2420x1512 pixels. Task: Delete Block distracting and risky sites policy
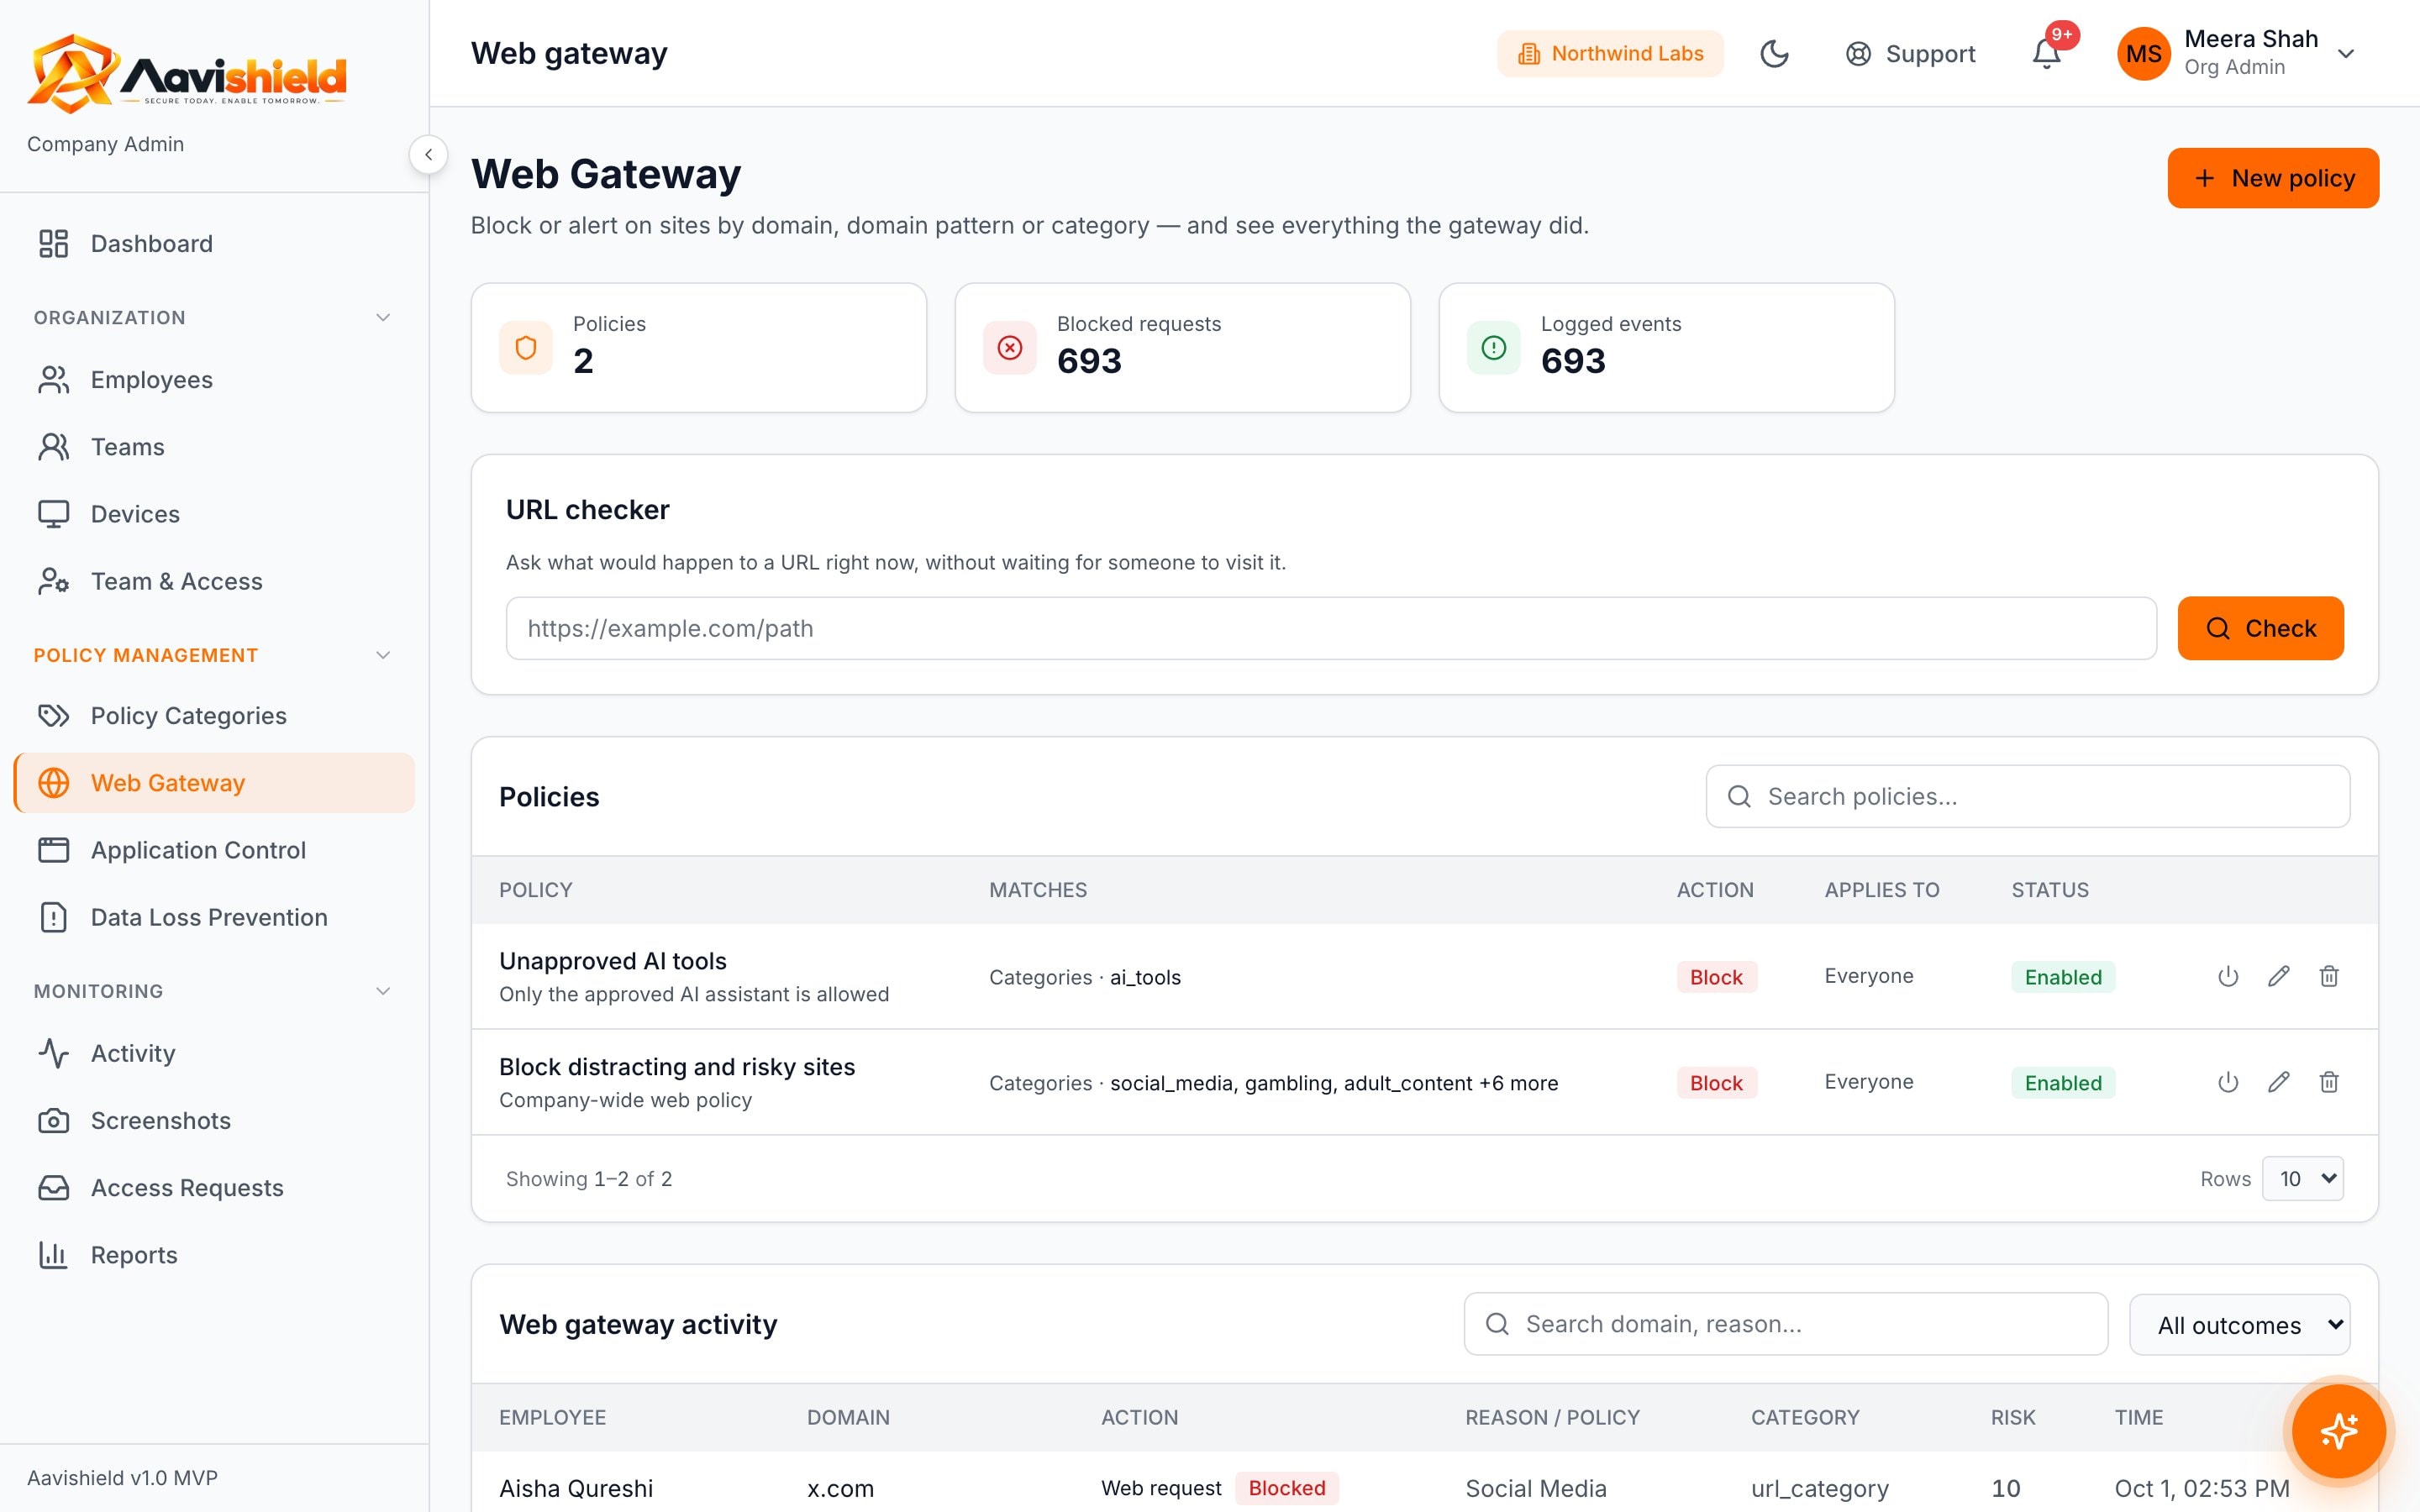tap(2329, 1082)
